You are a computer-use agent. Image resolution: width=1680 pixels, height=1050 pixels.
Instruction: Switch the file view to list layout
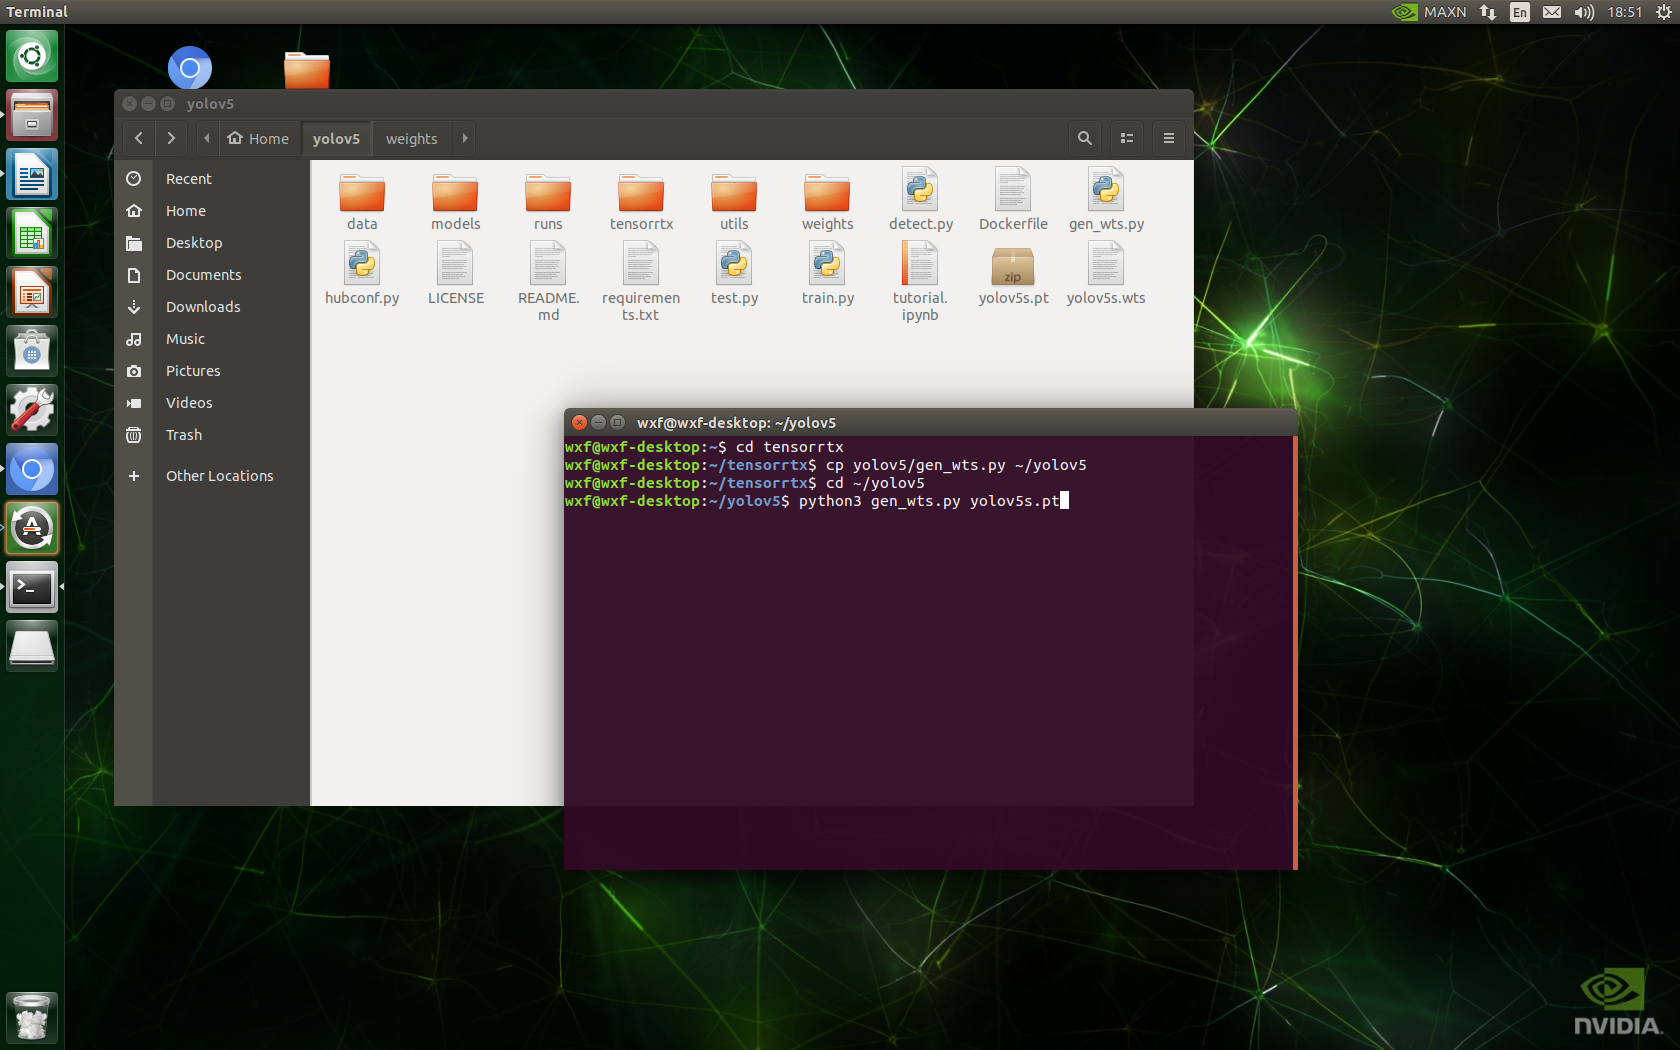[1126, 138]
